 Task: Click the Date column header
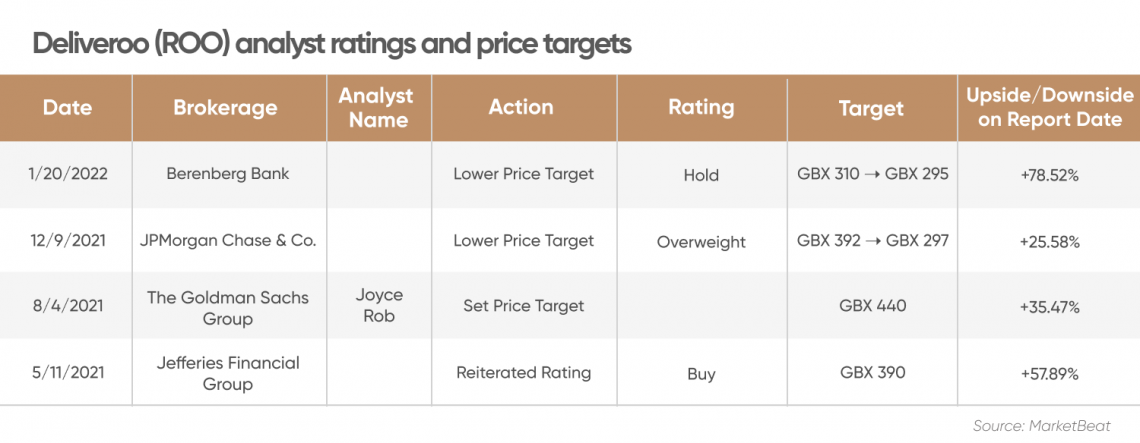point(67,108)
